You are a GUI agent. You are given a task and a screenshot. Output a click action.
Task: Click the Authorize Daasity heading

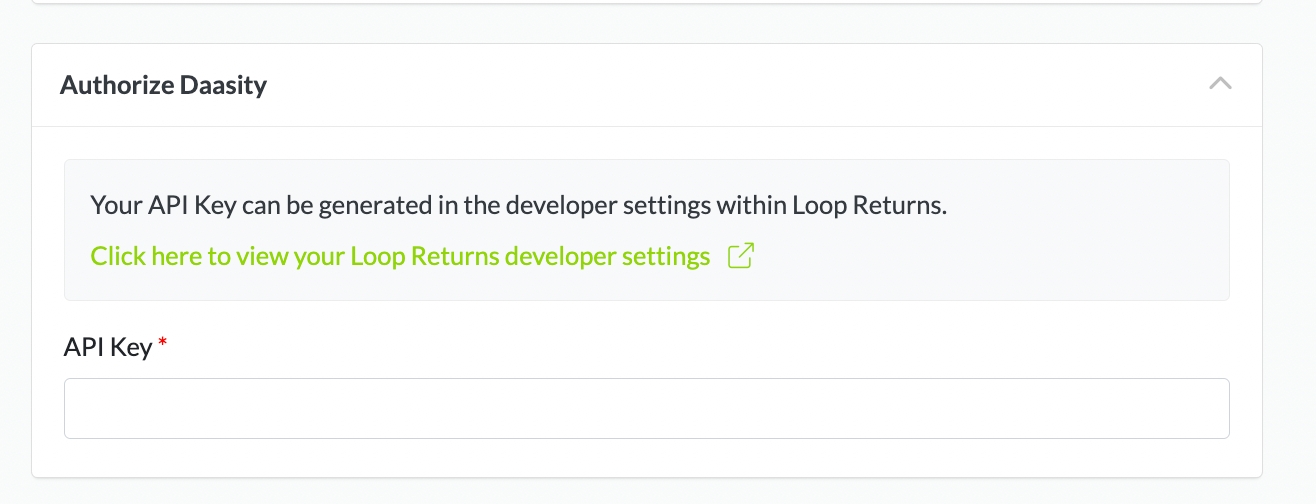163,85
